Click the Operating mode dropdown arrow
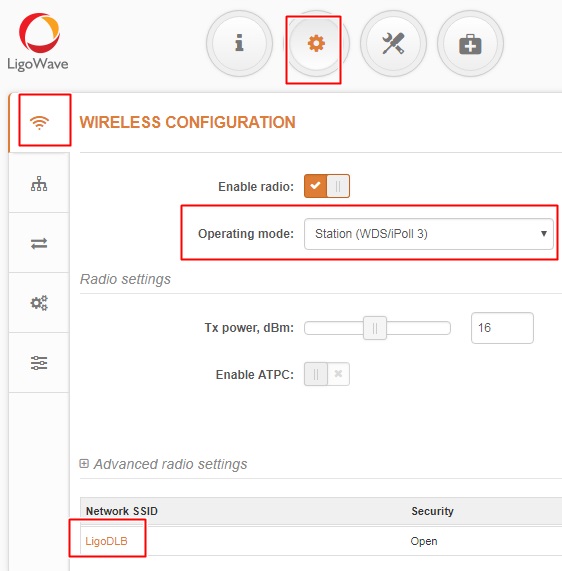562x571 pixels. tap(543, 234)
